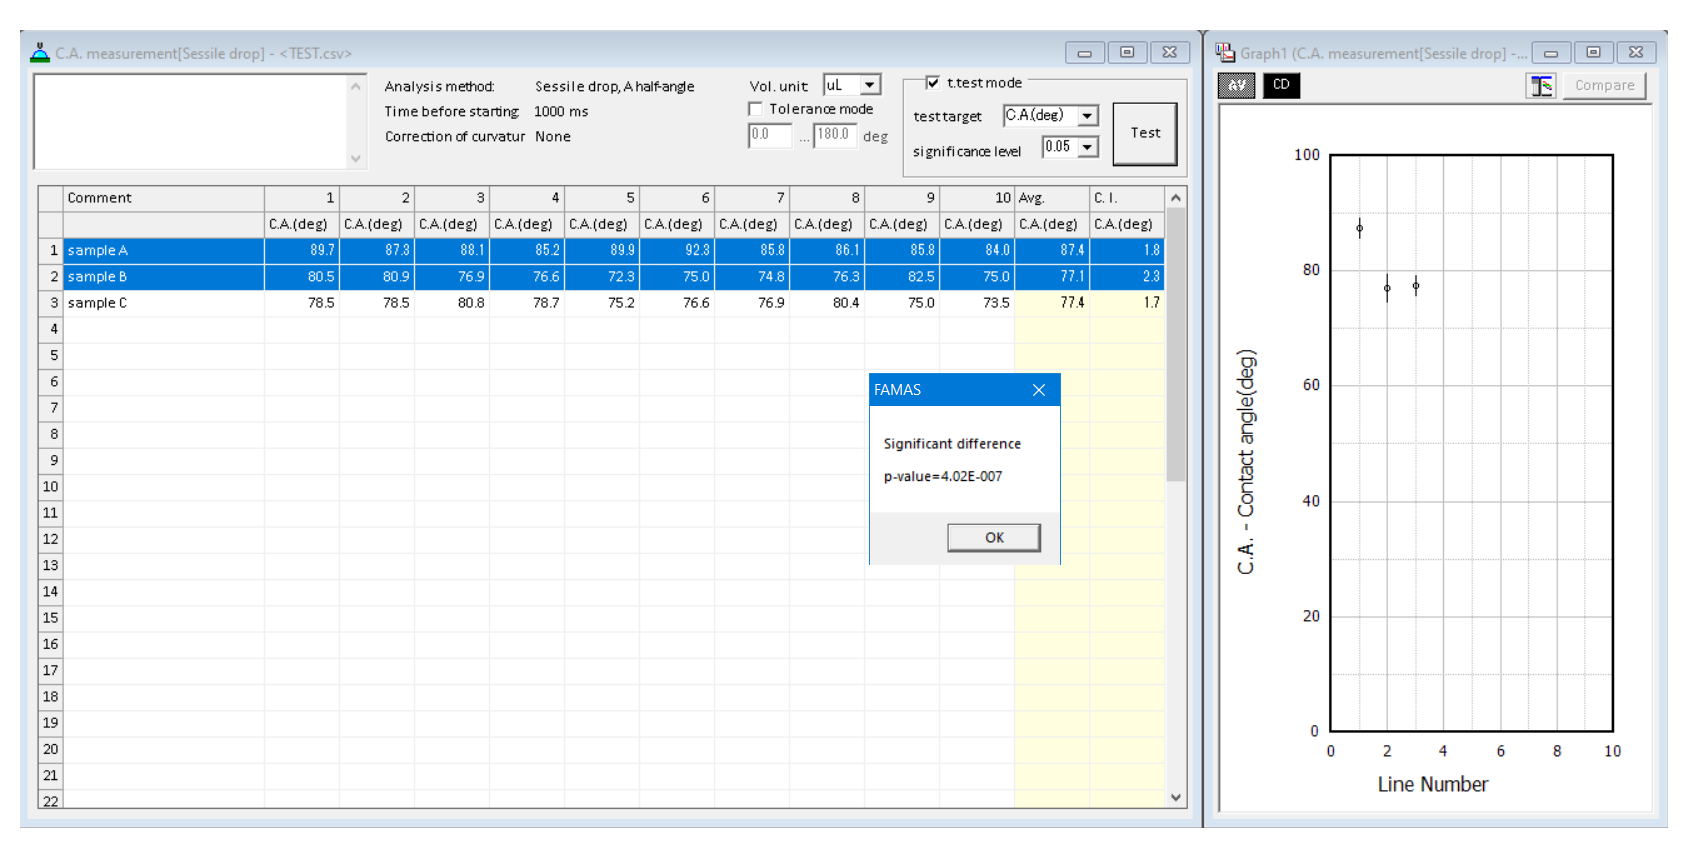Click the Contact angle axis label

(1246, 462)
